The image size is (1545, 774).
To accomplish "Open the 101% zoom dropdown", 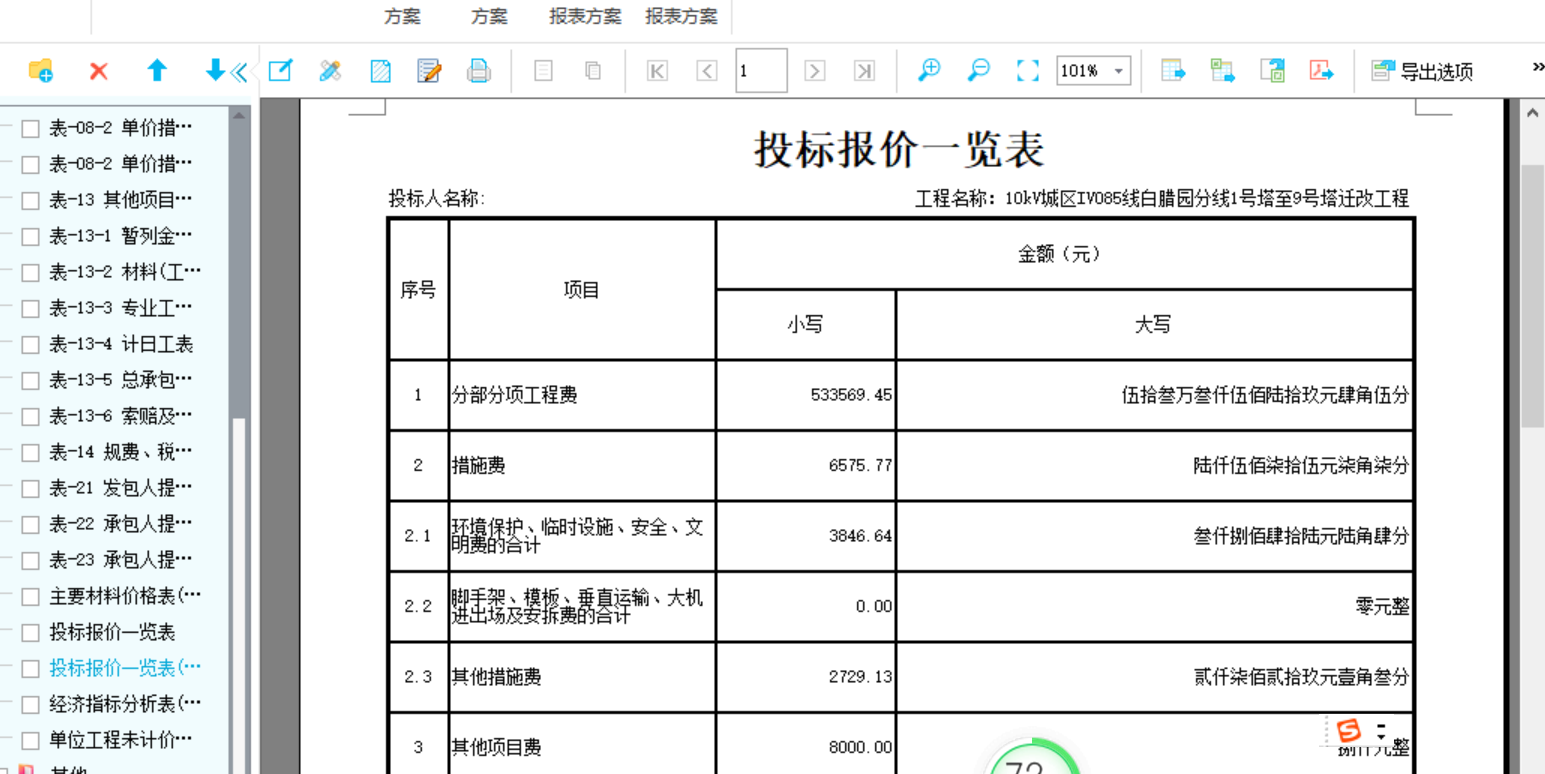I will [1119, 71].
